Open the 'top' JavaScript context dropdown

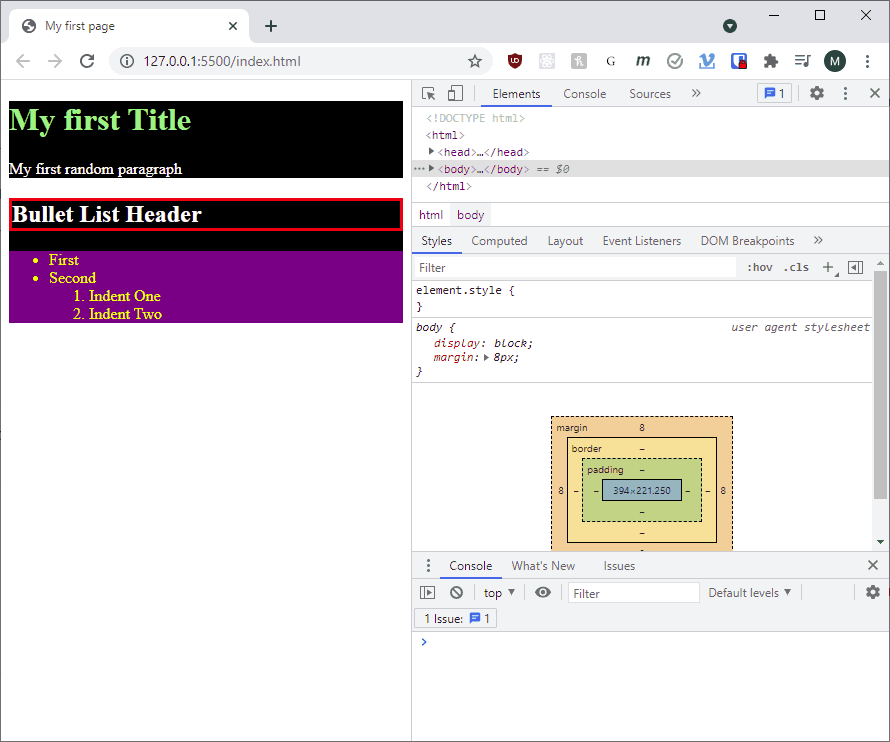499,593
